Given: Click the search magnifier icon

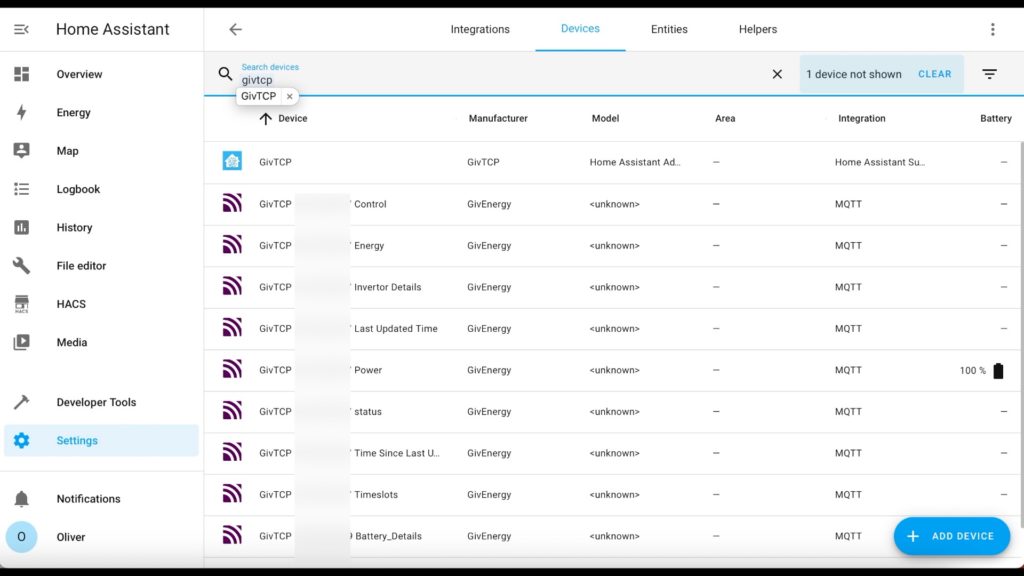Looking at the screenshot, I should (225, 74).
